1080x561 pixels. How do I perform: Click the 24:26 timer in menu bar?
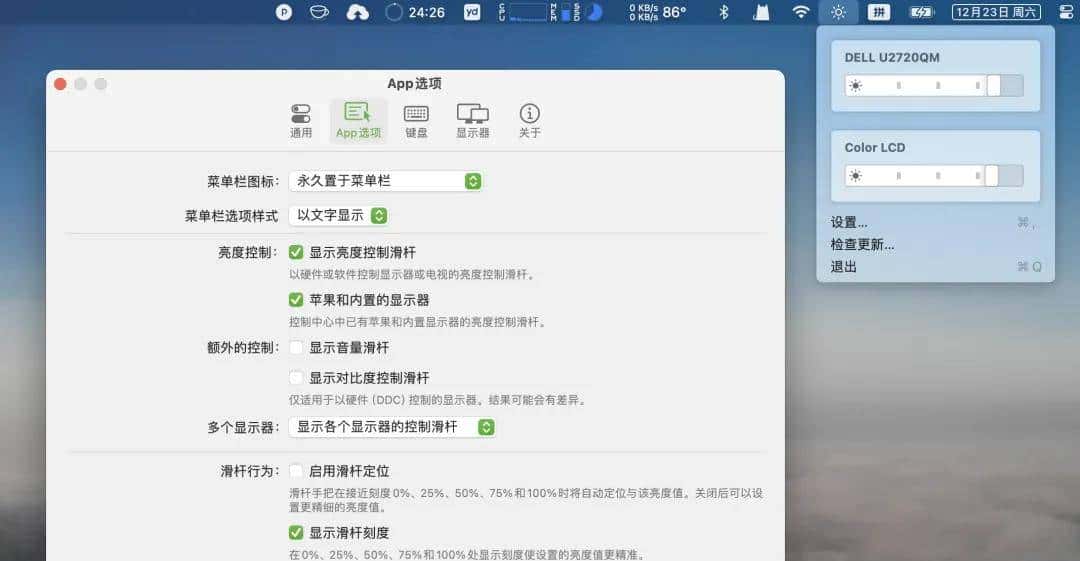click(415, 12)
